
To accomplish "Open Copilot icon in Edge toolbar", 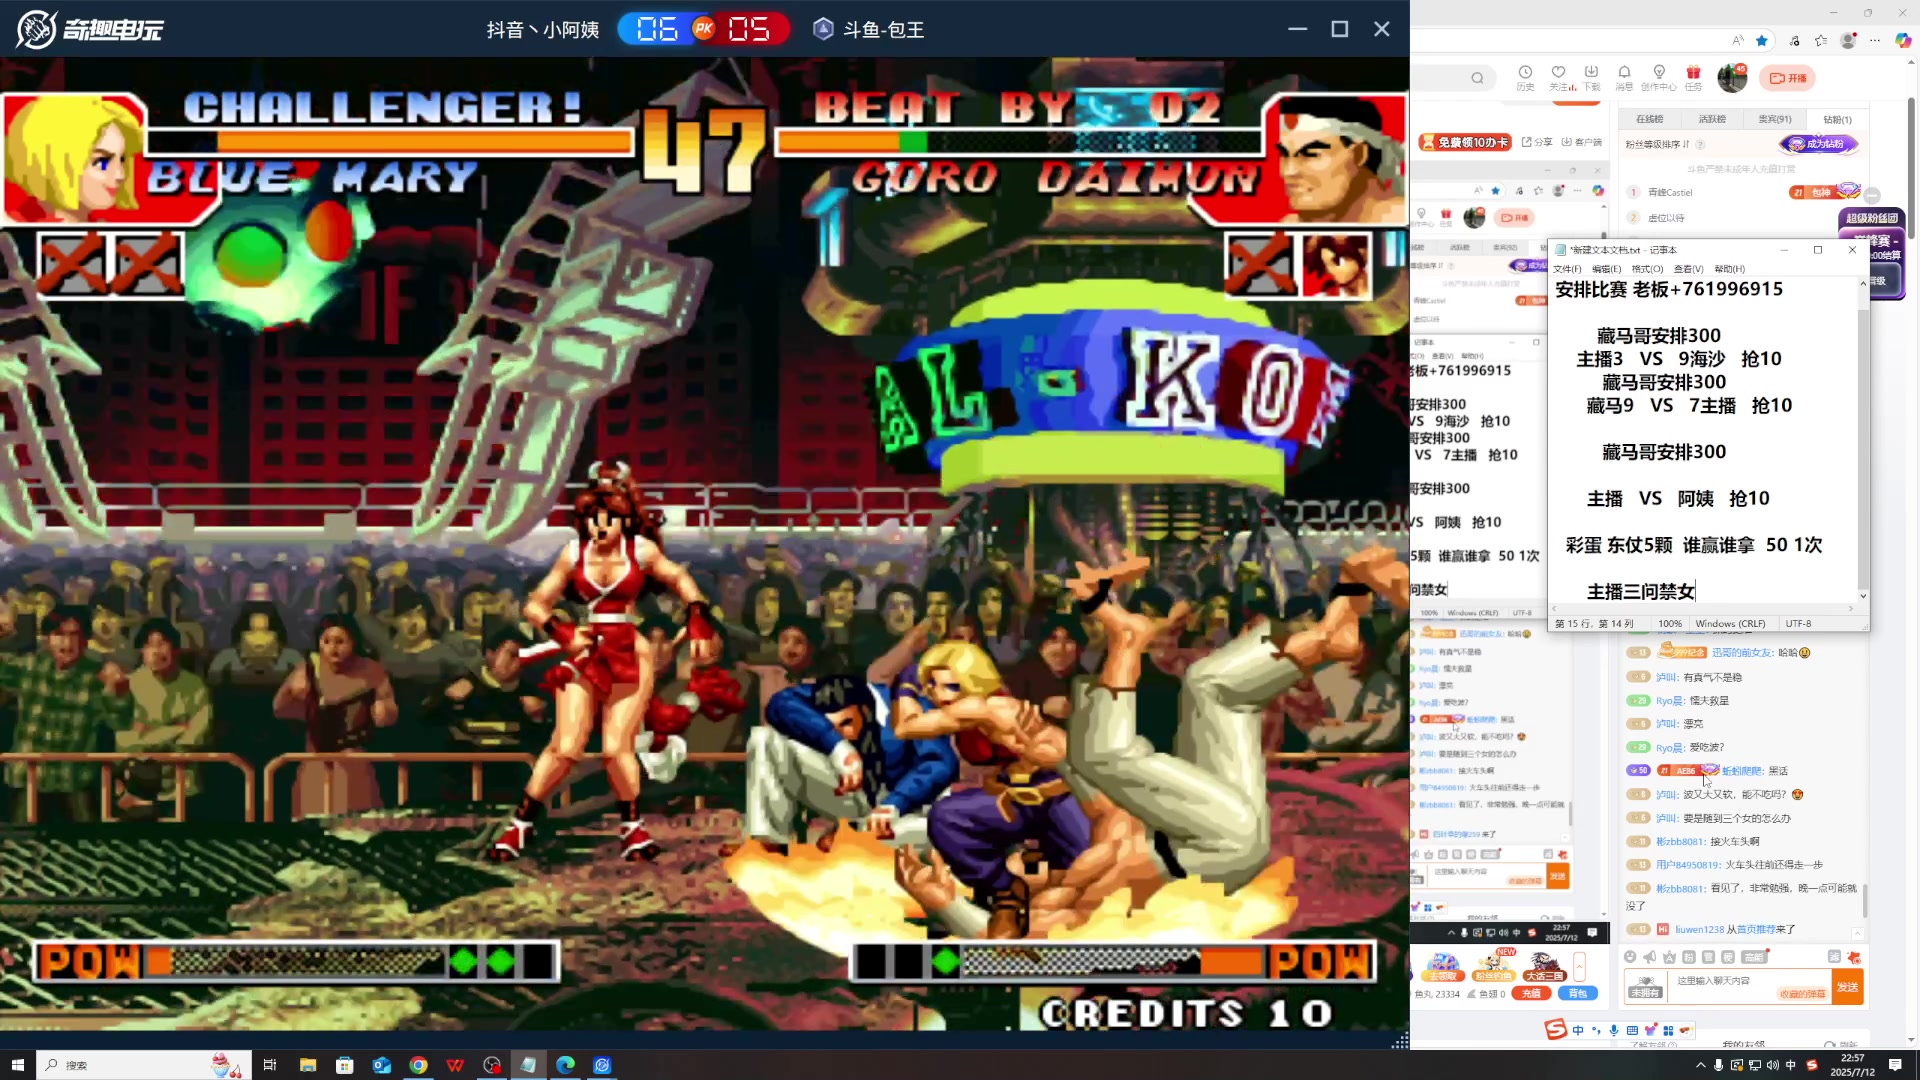I will [1903, 41].
